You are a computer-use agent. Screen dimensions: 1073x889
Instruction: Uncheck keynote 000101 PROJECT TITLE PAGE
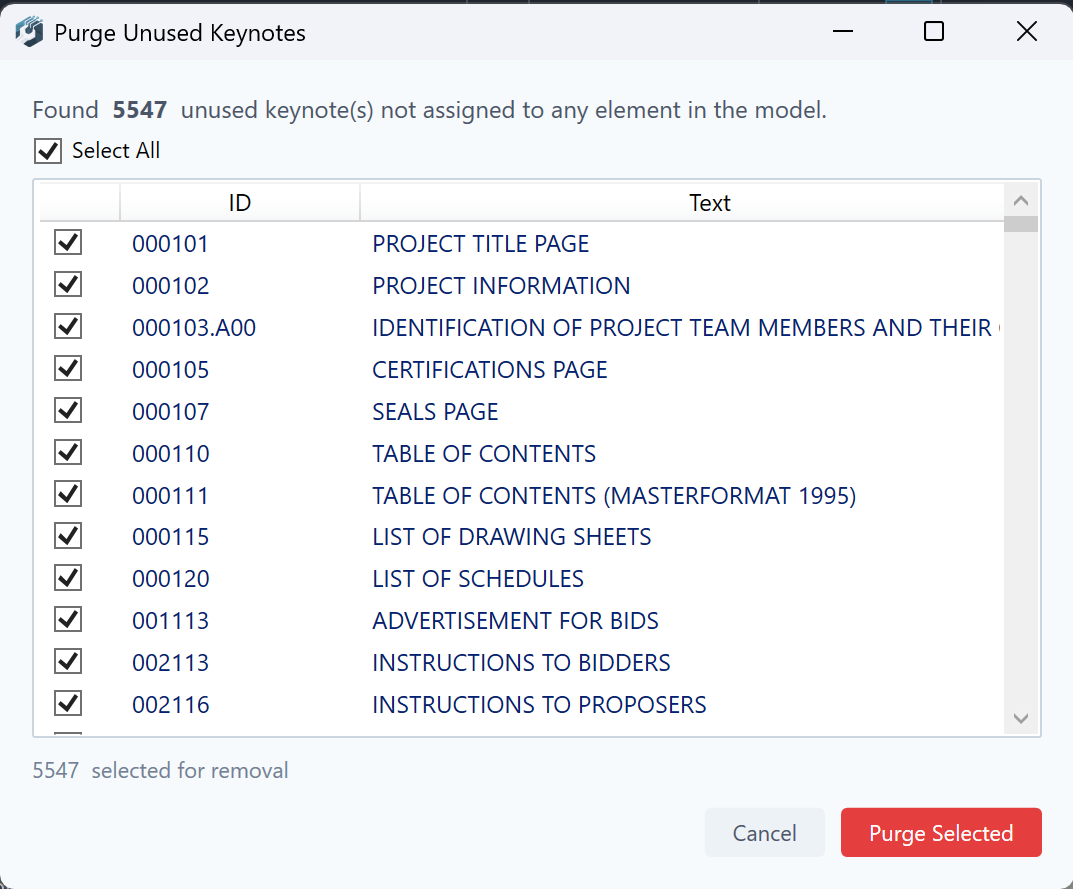pyautogui.click(x=68, y=243)
